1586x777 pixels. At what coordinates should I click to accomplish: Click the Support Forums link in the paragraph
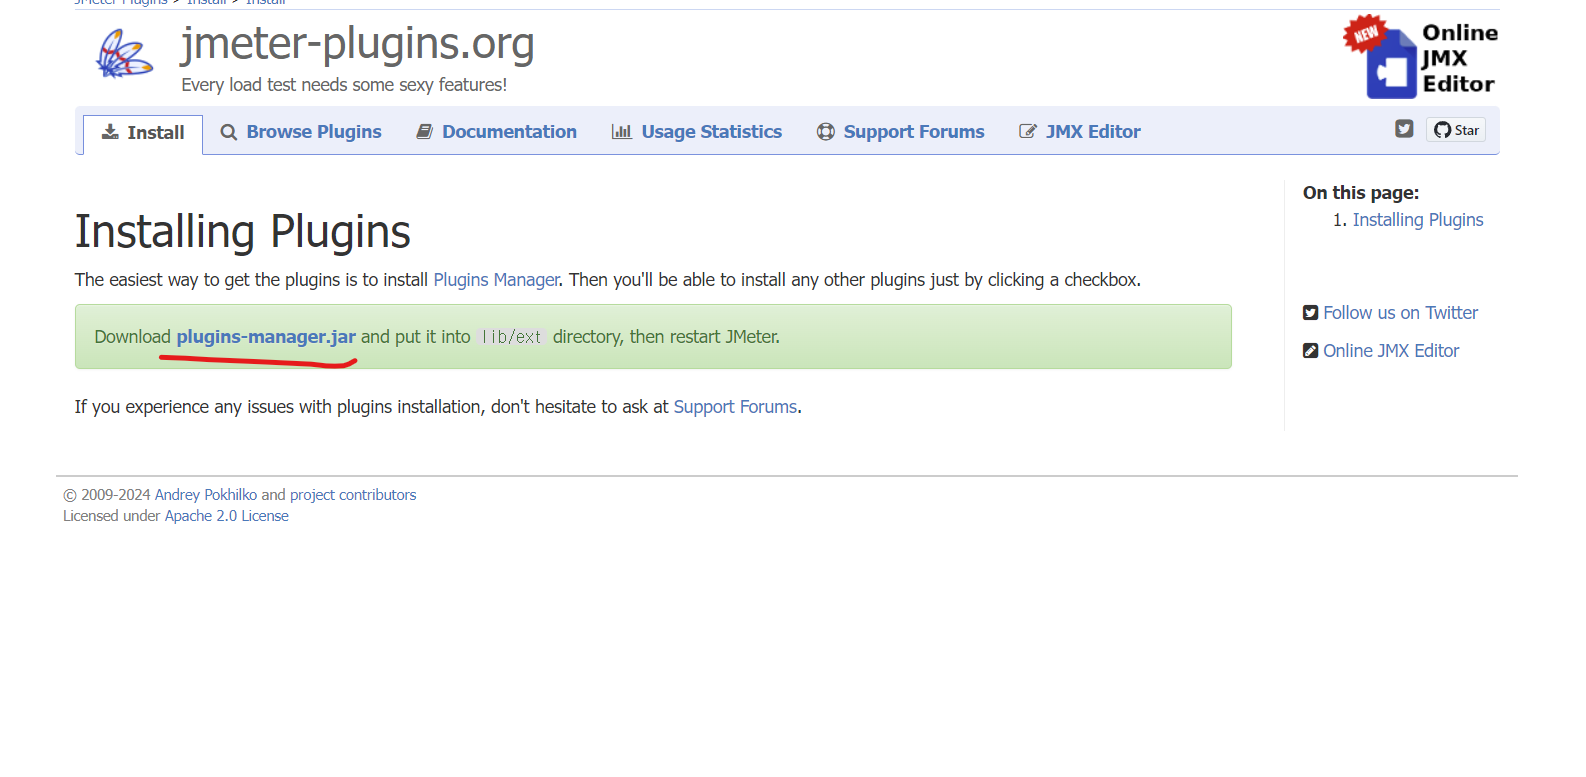coord(735,407)
